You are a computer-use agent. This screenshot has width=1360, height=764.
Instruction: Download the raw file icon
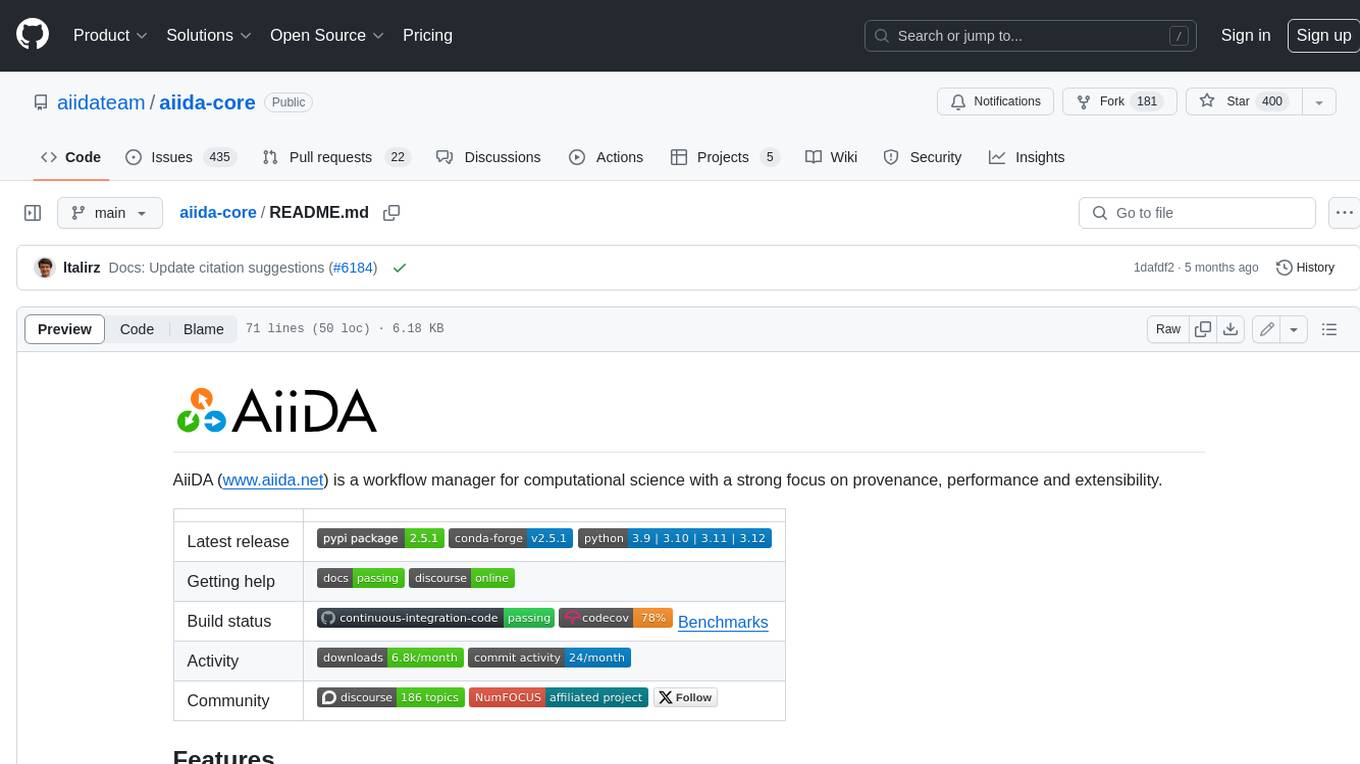(x=1231, y=329)
